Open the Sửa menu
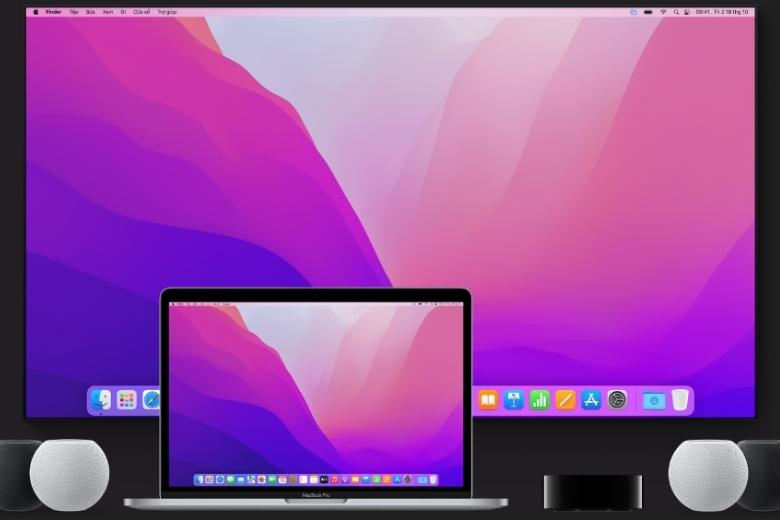The height and width of the screenshot is (520, 780). pos(90,12)
